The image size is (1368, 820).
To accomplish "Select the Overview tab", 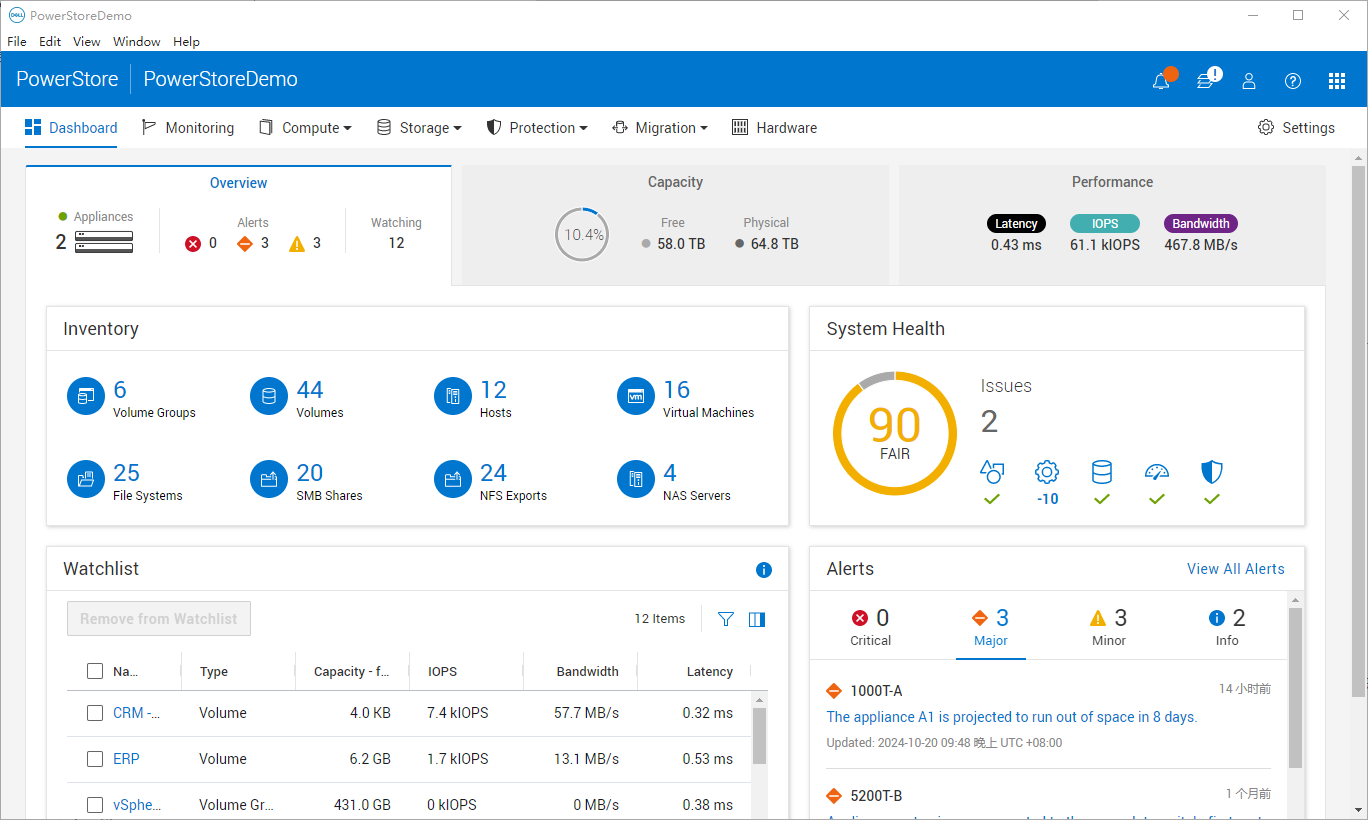I will tap(238, 225).
